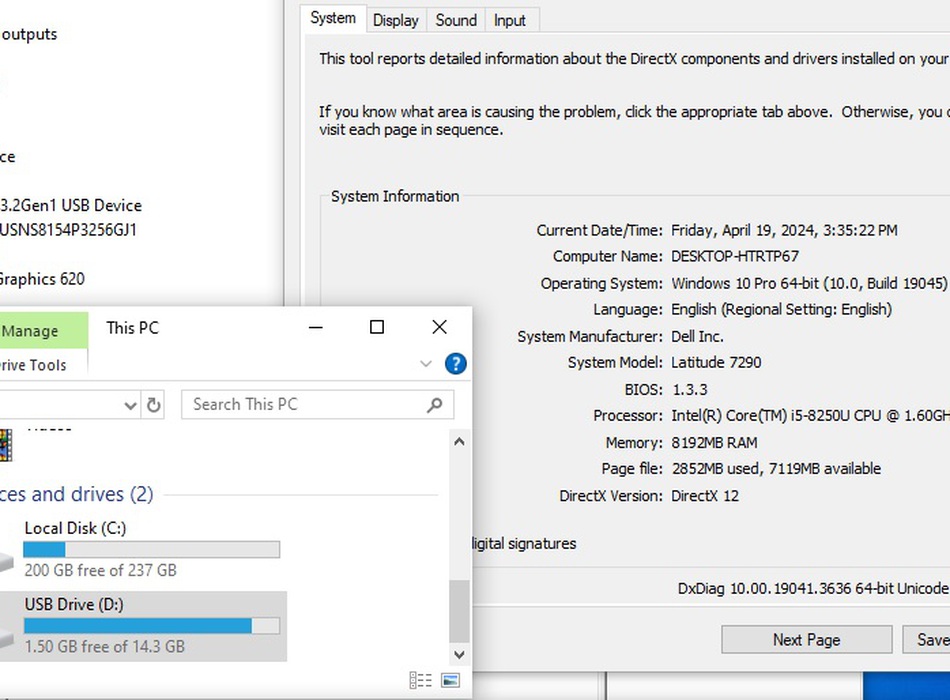This screenshot has width=950, height=700.
Task: Expand the ribbon using the chevron
Action: (425, 364)
